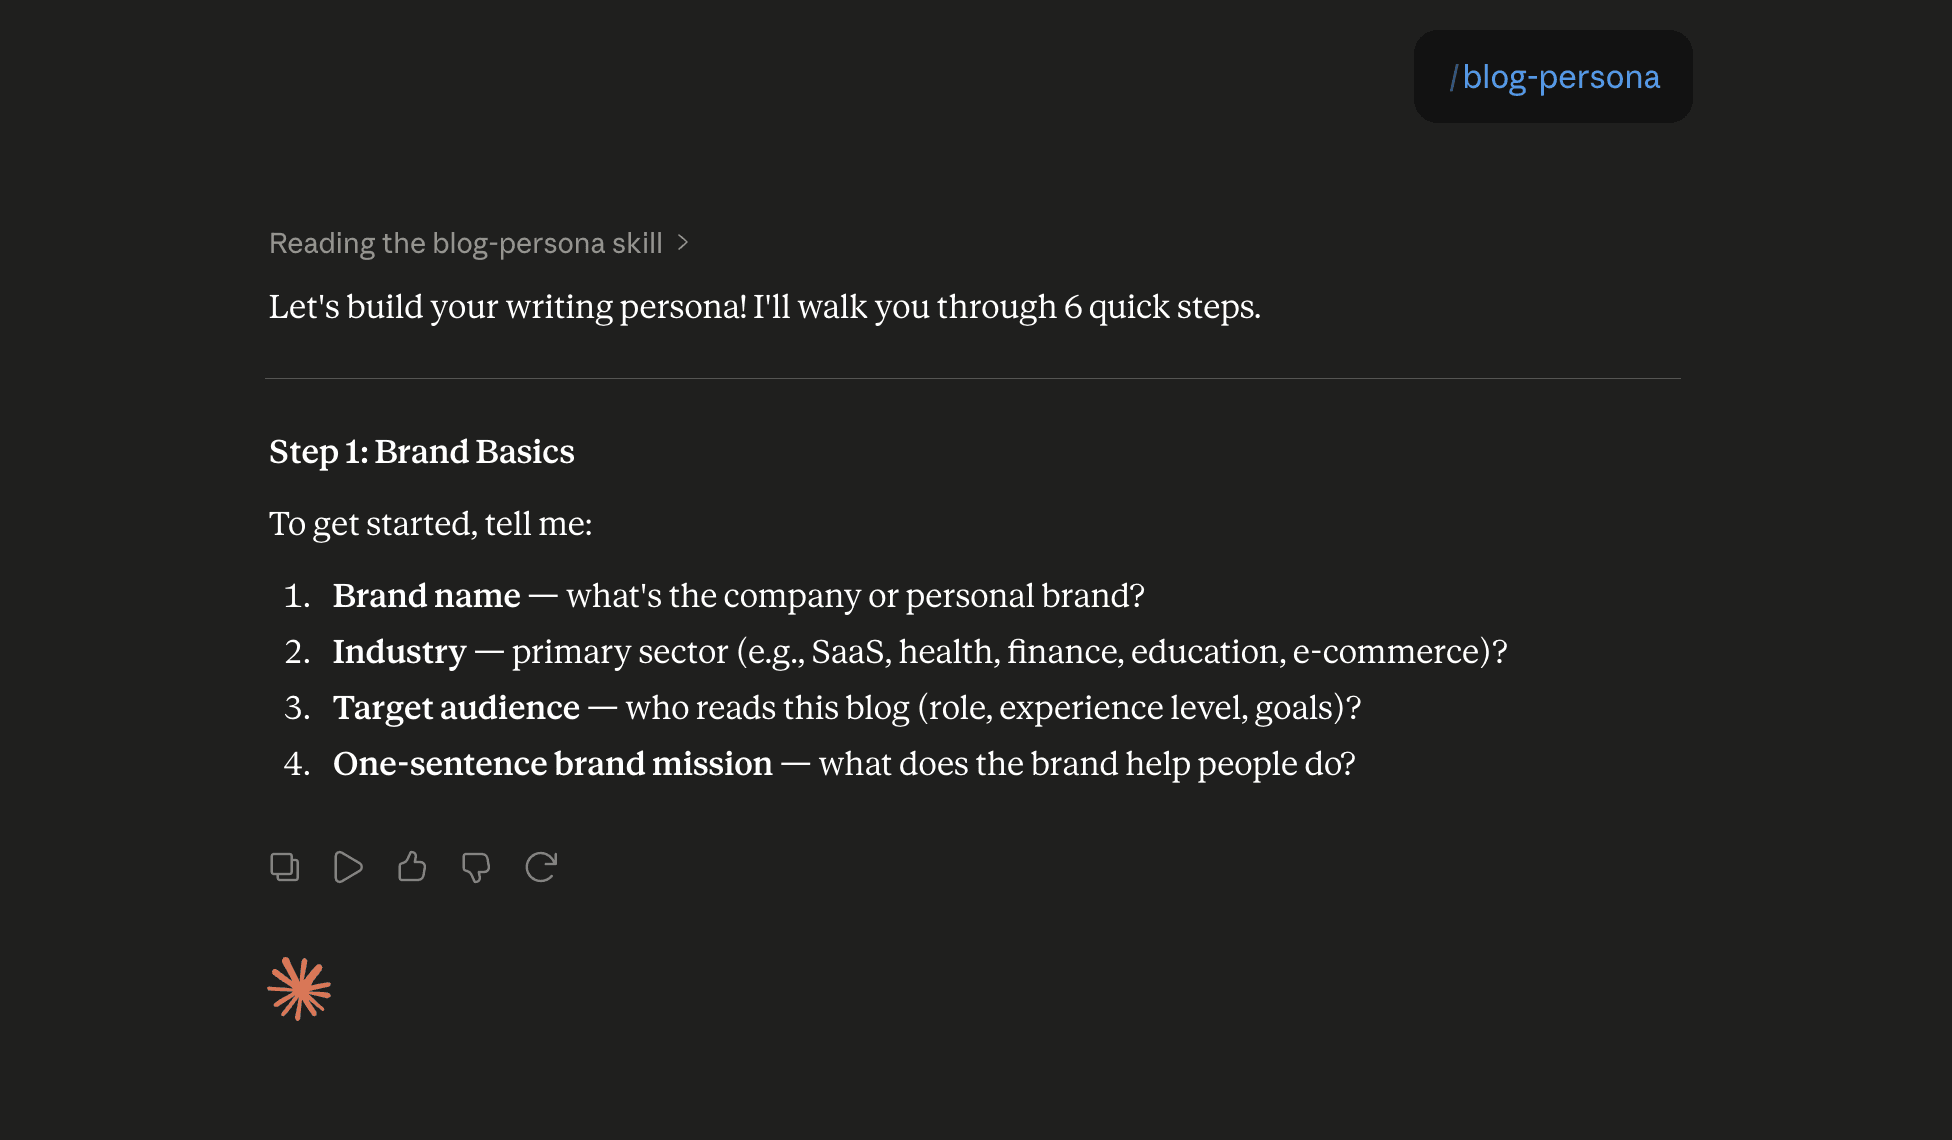The height and width of the screenshot is (1140, 1952).
Task: Click the 'who reads this blog' question text
Action: click(x=767, y=708)
